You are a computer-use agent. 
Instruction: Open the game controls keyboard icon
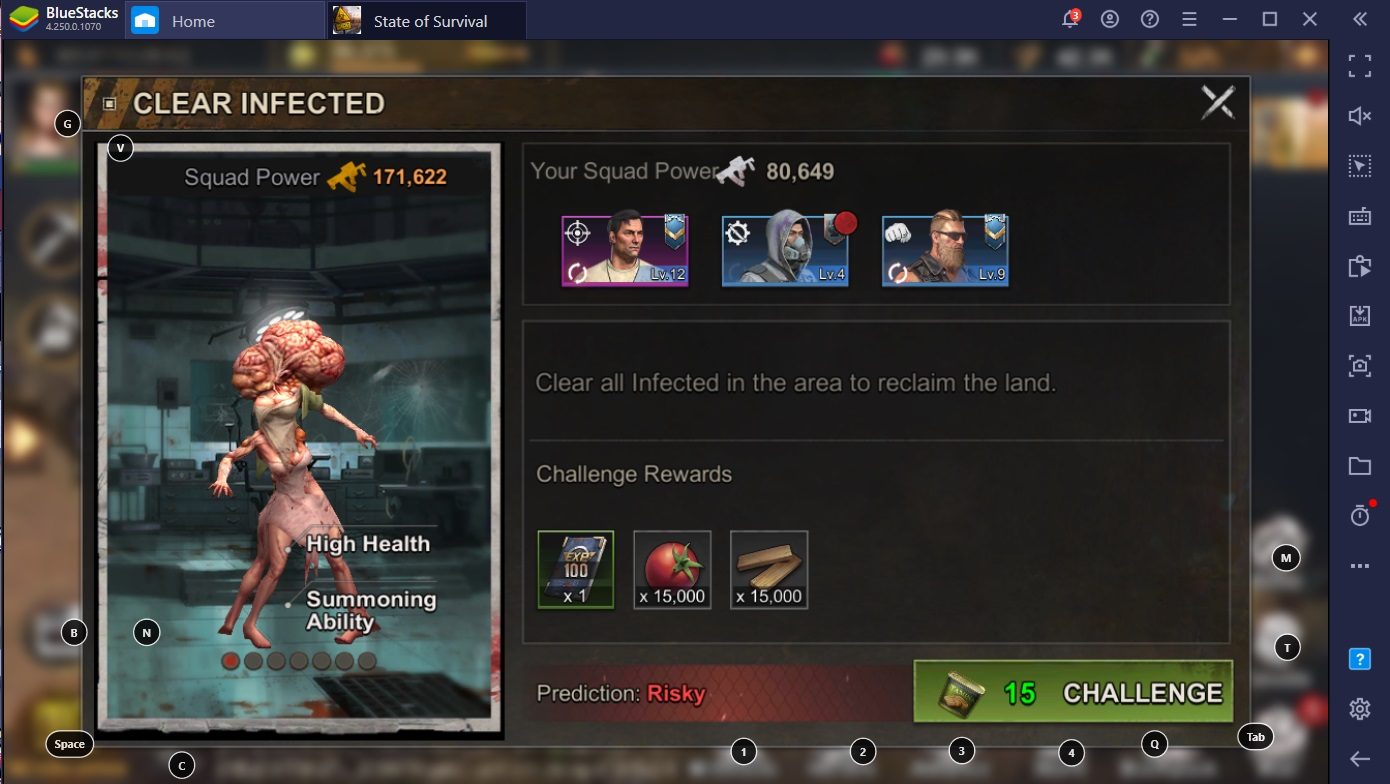[x=1359, y=216]
